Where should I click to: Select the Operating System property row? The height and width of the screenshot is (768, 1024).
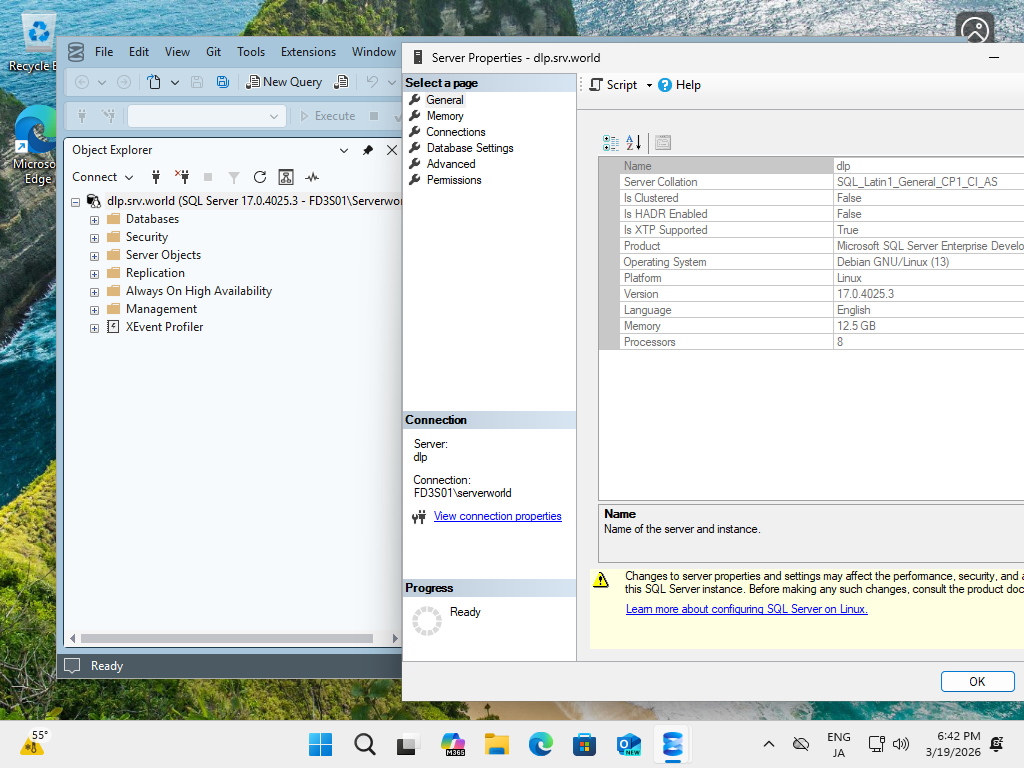(x=822, y=262)
